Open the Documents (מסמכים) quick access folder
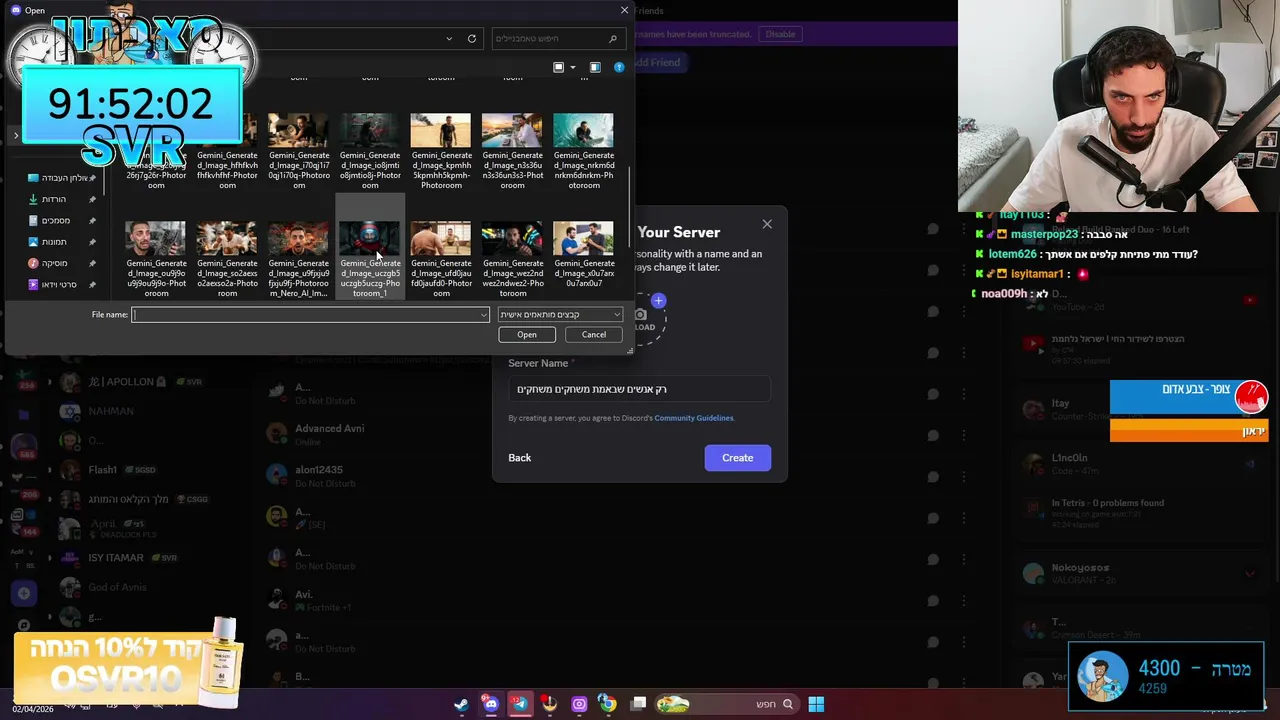Screen dimensions: 1280x720 [x=50, y=220]
